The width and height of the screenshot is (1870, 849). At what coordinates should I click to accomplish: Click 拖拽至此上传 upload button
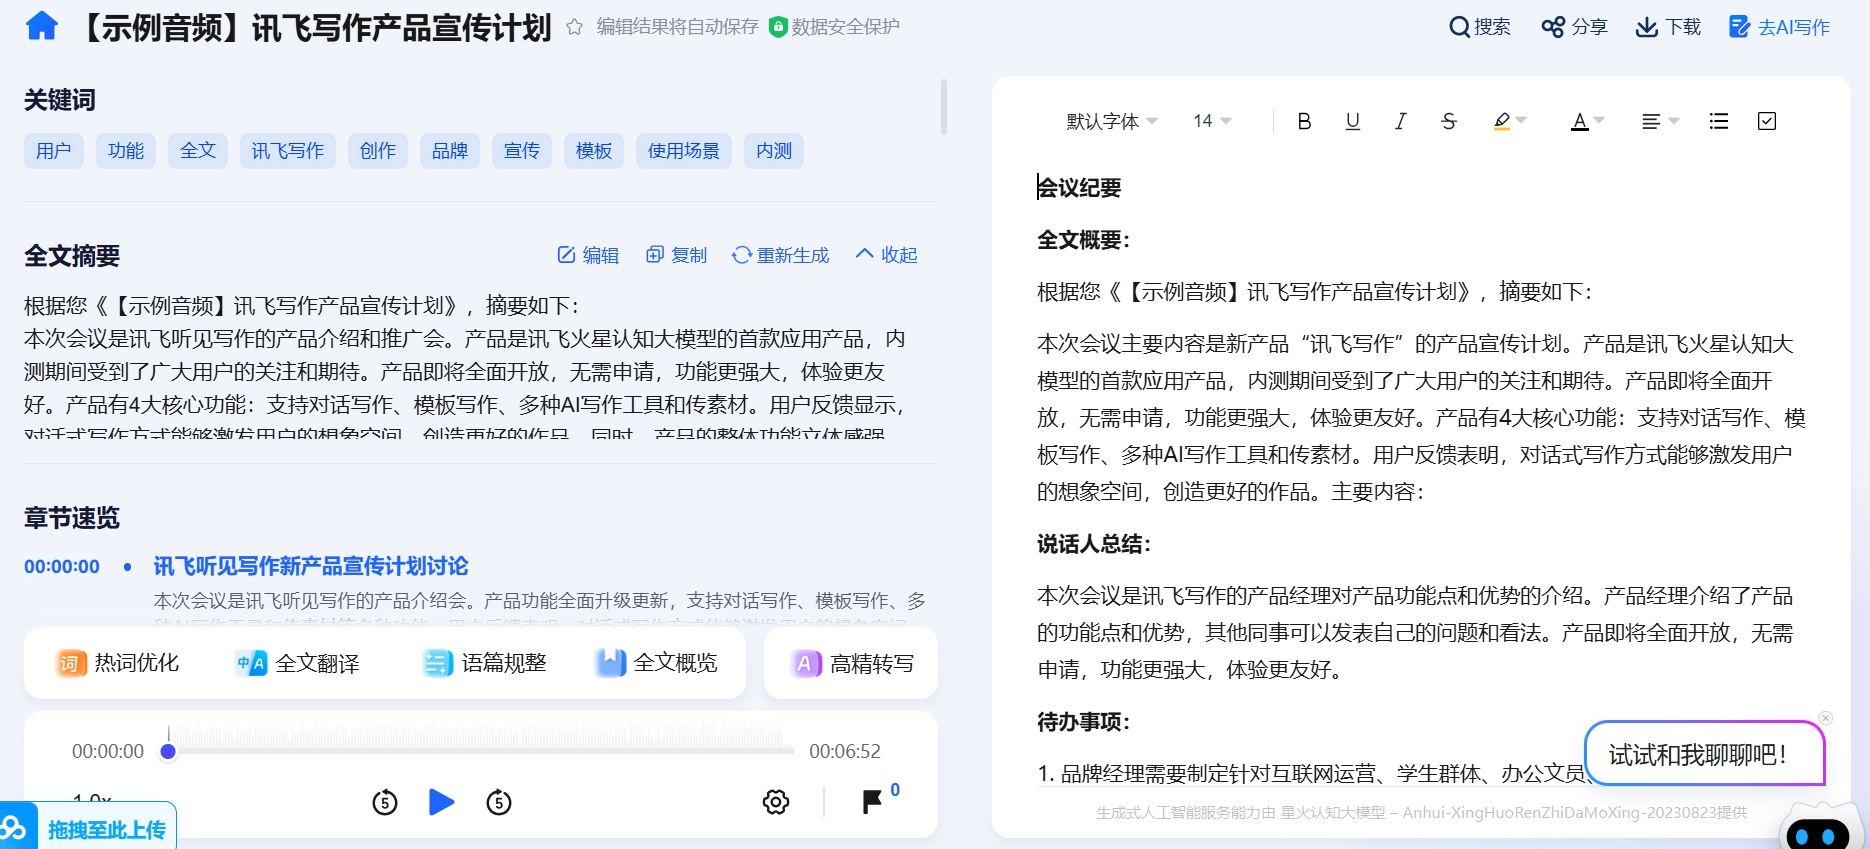point(106,830)
